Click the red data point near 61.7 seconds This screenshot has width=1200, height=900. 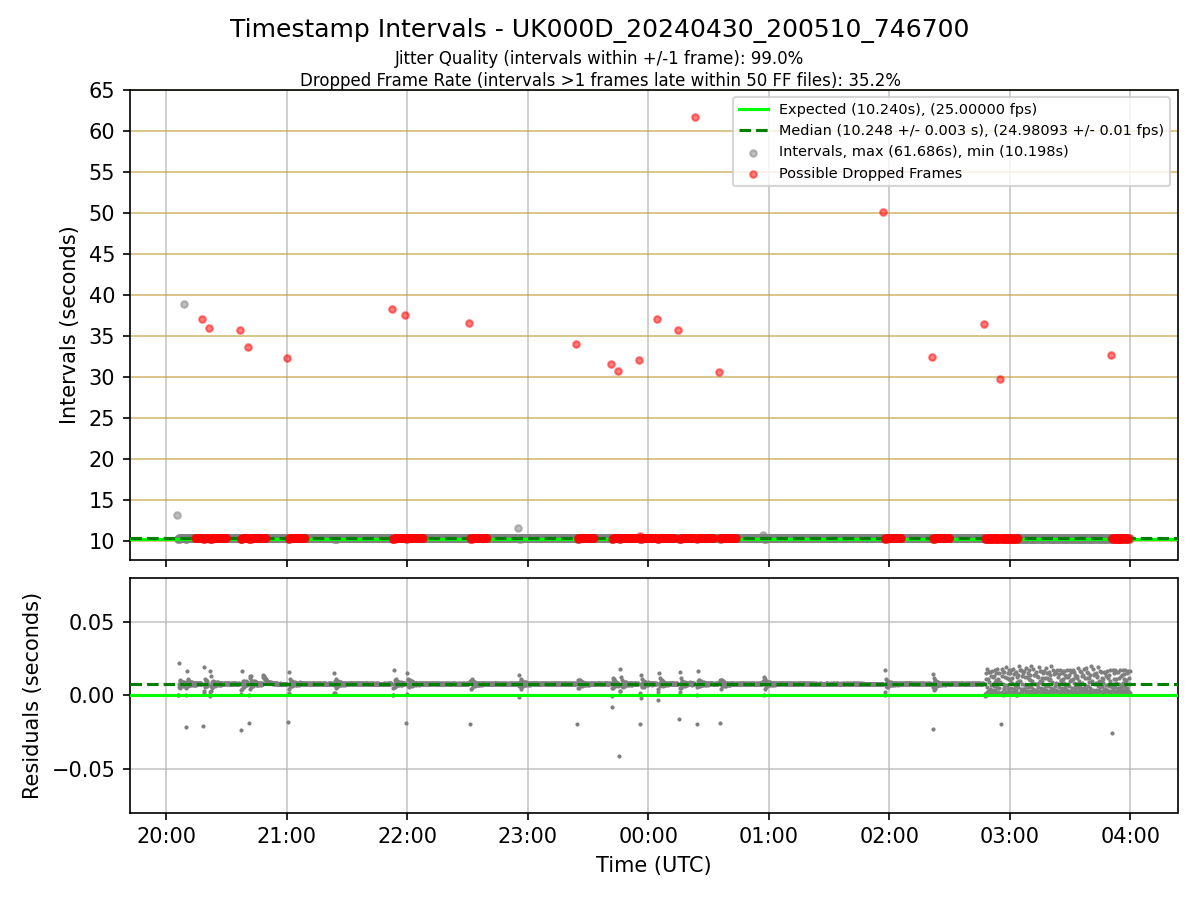pyautogui.click(x=695, y=117)
